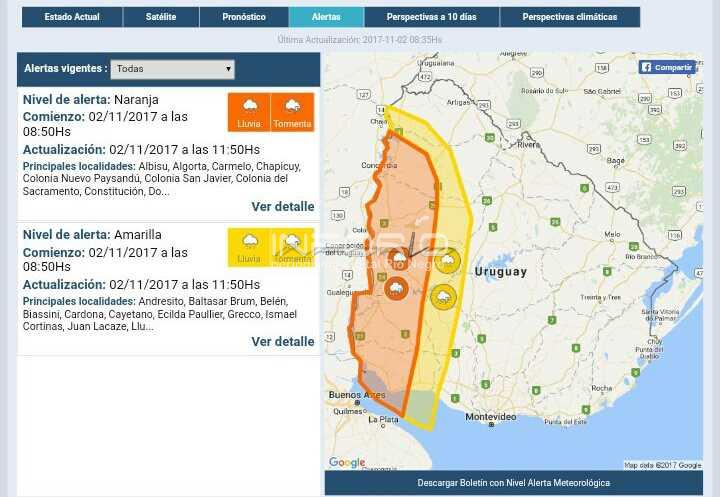Go to the Pronóstico tab
This screenshot has width=720, height=497.
(244, 17)
